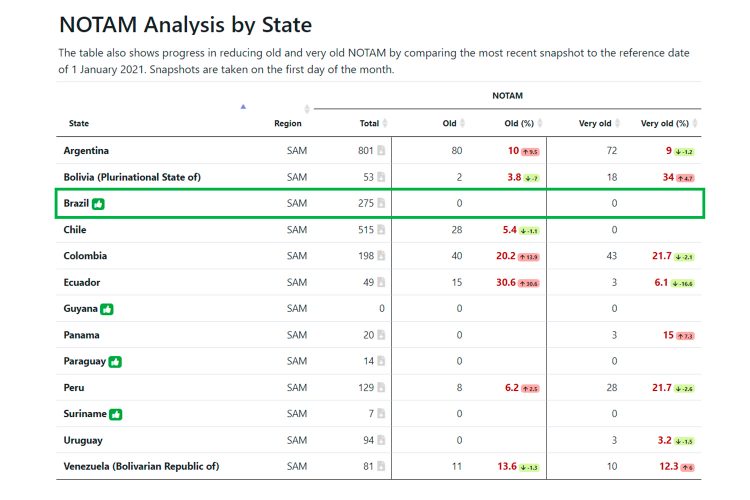The width and height of the screenshot is (750, 500).
Task: Click the green change badge beside Argentina's 9
Action: point(684,152)
